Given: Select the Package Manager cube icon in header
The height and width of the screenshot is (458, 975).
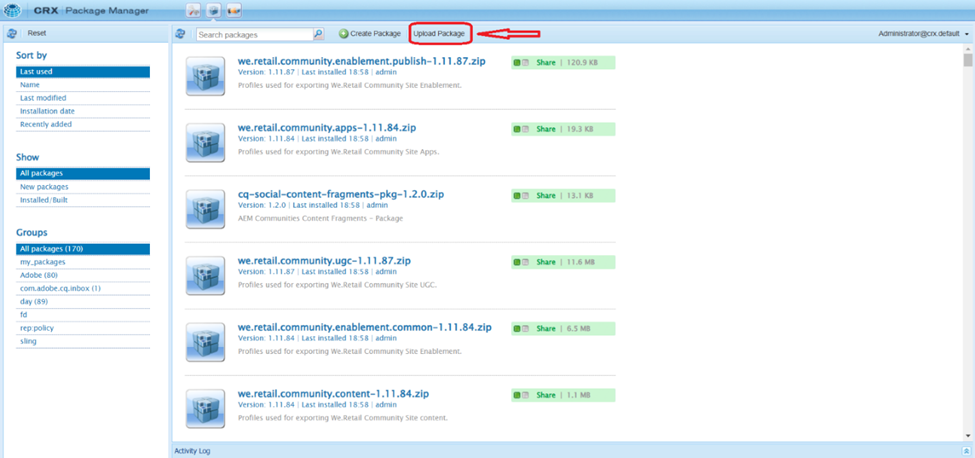Looking at the screenshot, I should pos(214,10).
